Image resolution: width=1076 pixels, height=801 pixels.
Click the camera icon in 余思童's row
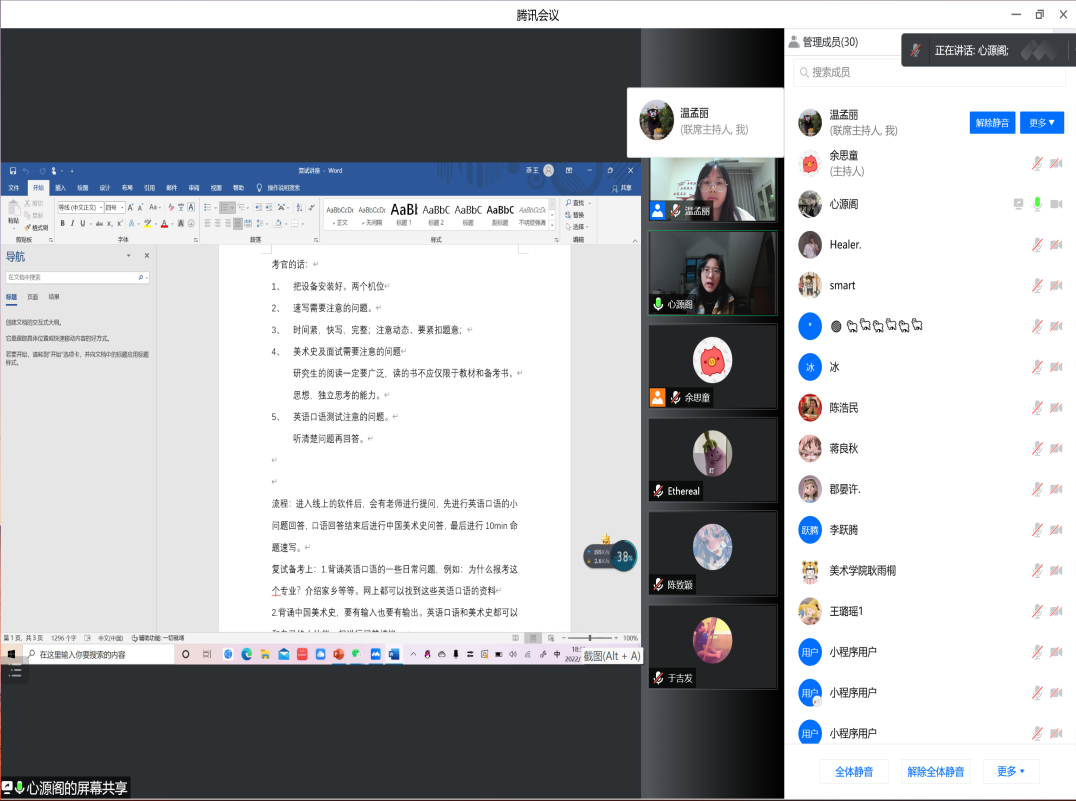coord(1055,163)
